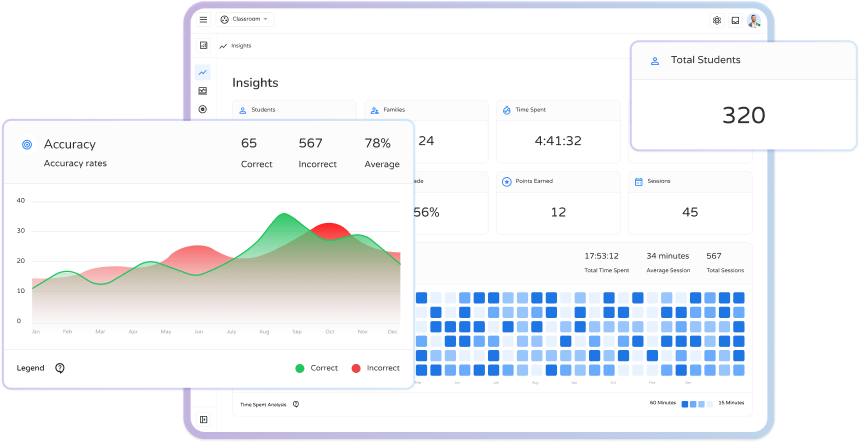
Task: Click the circular target sidebar icon
Action: click(203, 109)
